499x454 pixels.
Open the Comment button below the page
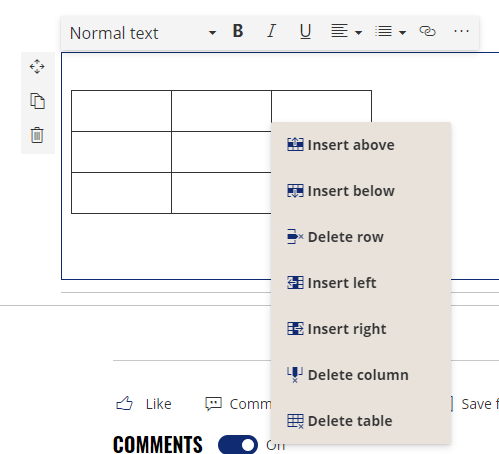point(238,404)
